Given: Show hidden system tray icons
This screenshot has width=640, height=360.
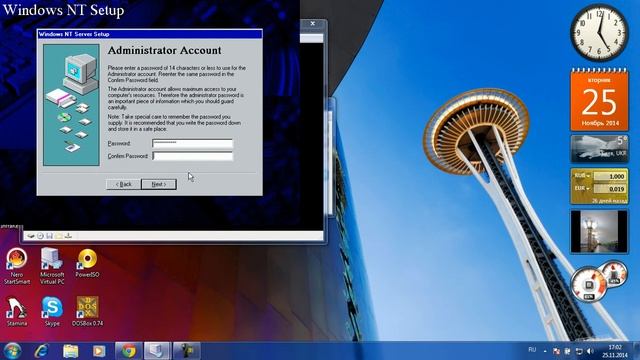Looking at the screenshot, I should click(545, 351).
